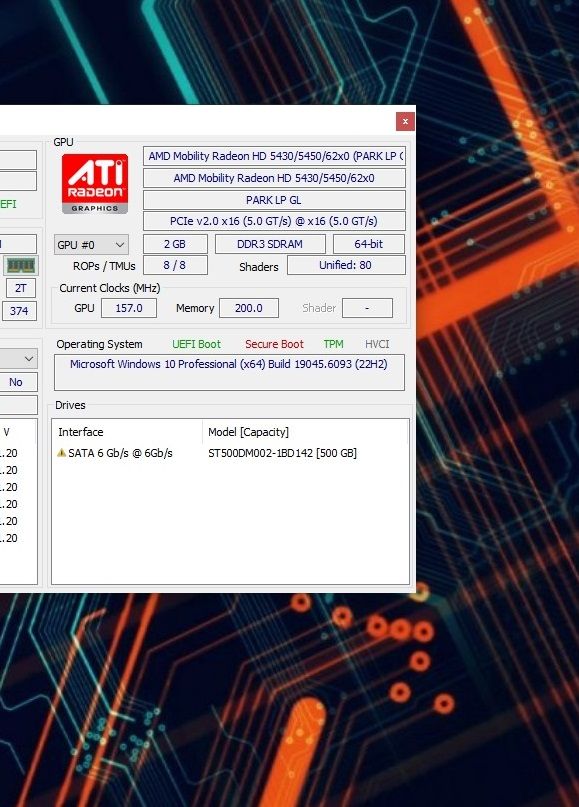Screen dimensions: 579x807
Task: Click the SATA drive warning icon
Action: [61, 453]
